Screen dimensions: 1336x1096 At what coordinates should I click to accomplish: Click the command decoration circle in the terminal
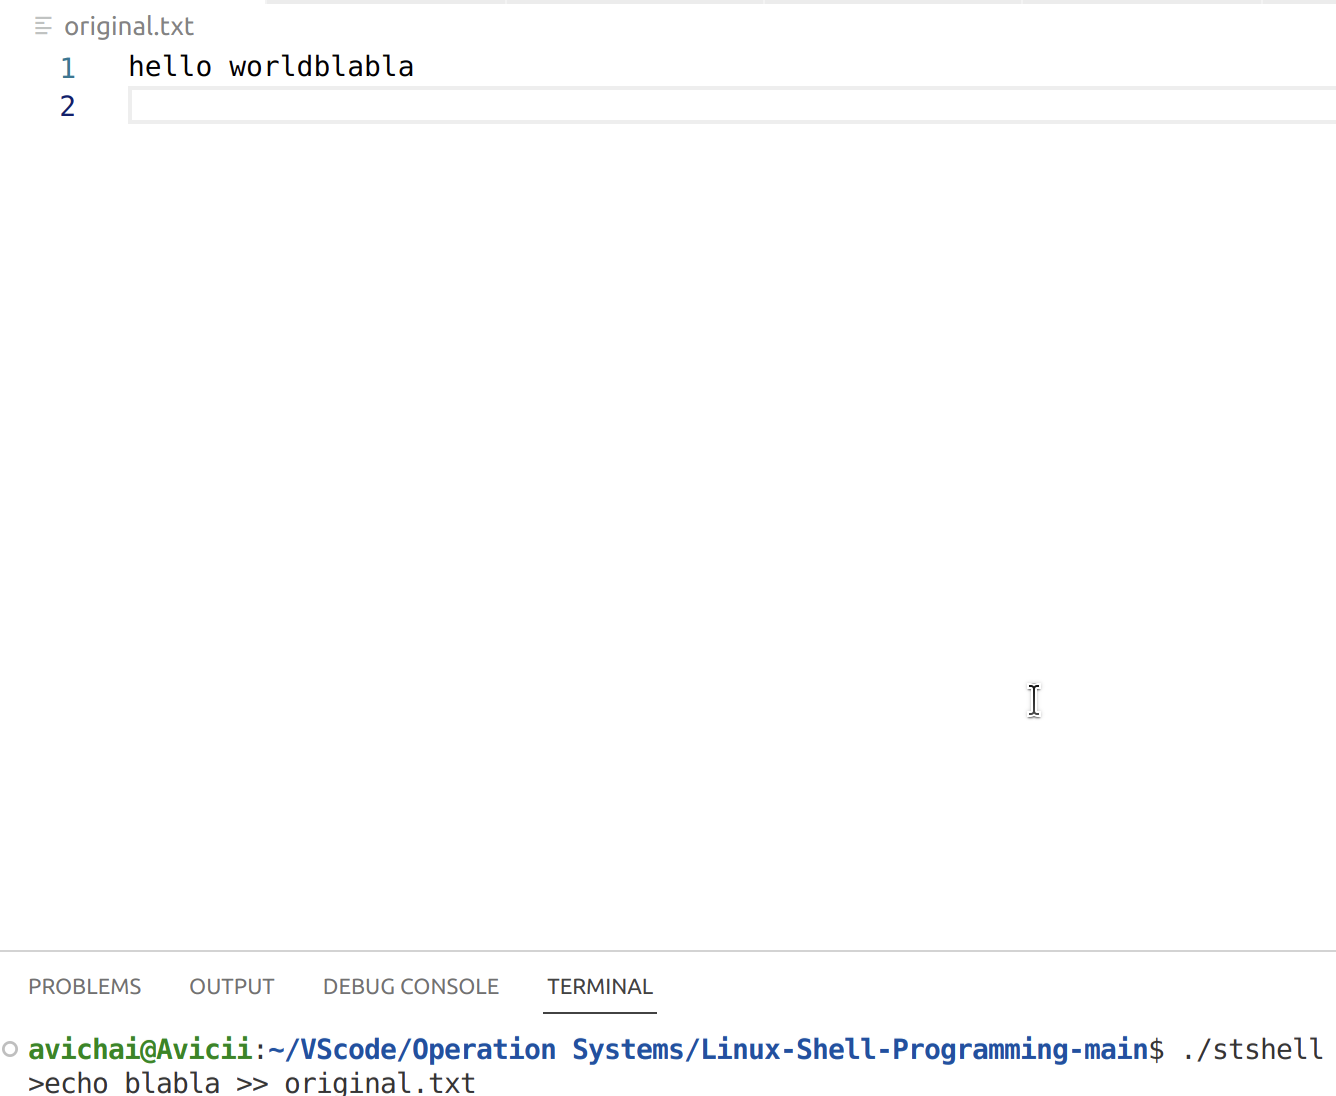tap(10, 1048)
